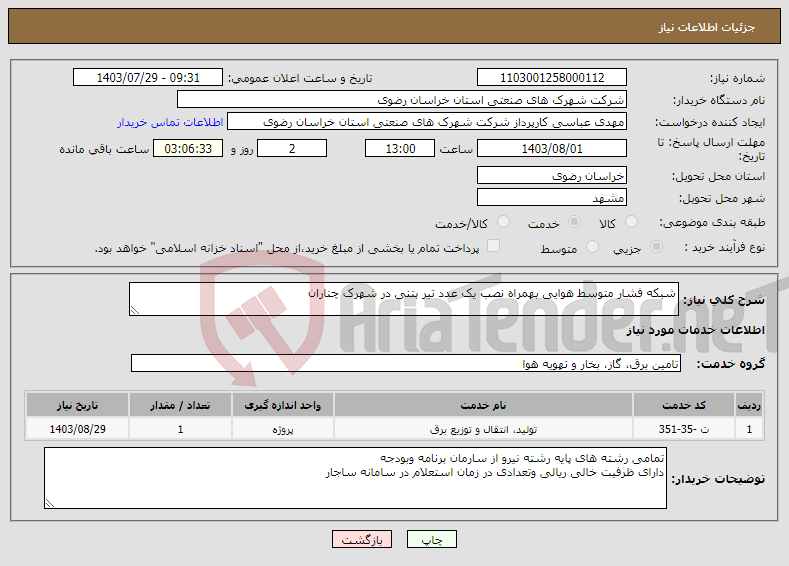The height and width of the screenshot is (566, 789).
Task: Click the service group field تامین برق، گاز
Action: [406, 363]
